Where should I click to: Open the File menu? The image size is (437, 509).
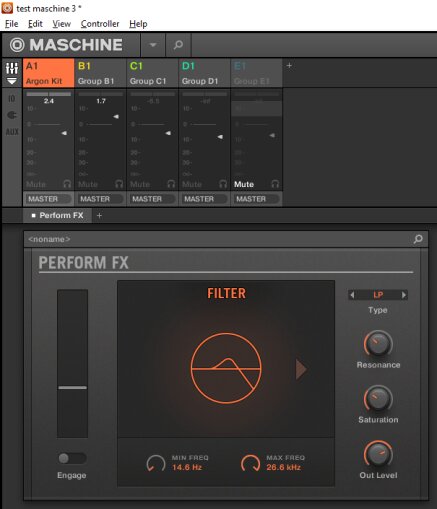pyautogui.click(x=11, y=24)
